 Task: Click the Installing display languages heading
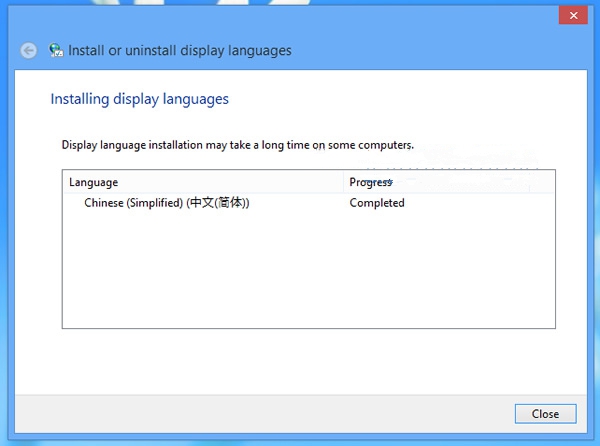[139, 99]
